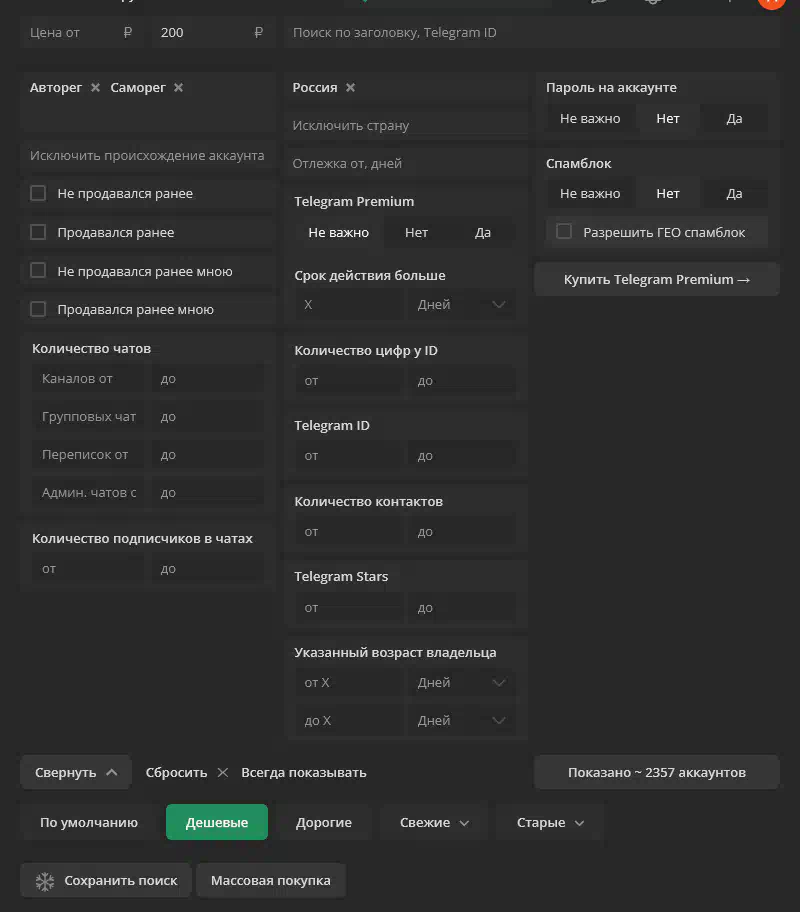Click the Срок действия больше X field

[349, 305]
